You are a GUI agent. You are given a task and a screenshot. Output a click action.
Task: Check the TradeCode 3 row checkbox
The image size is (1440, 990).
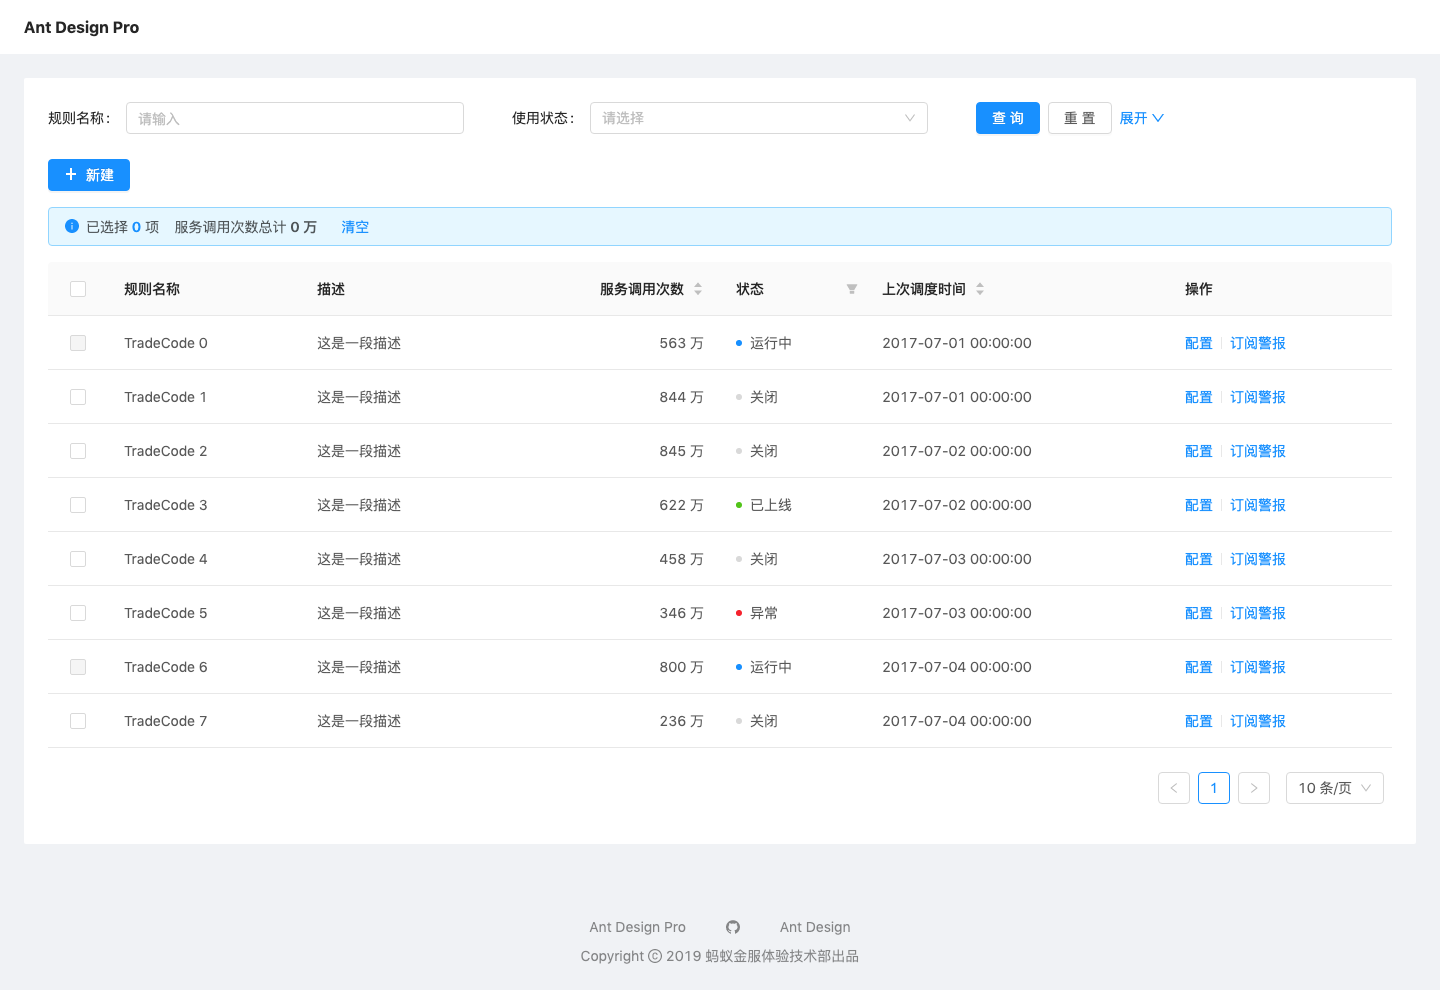click(78, 505)
